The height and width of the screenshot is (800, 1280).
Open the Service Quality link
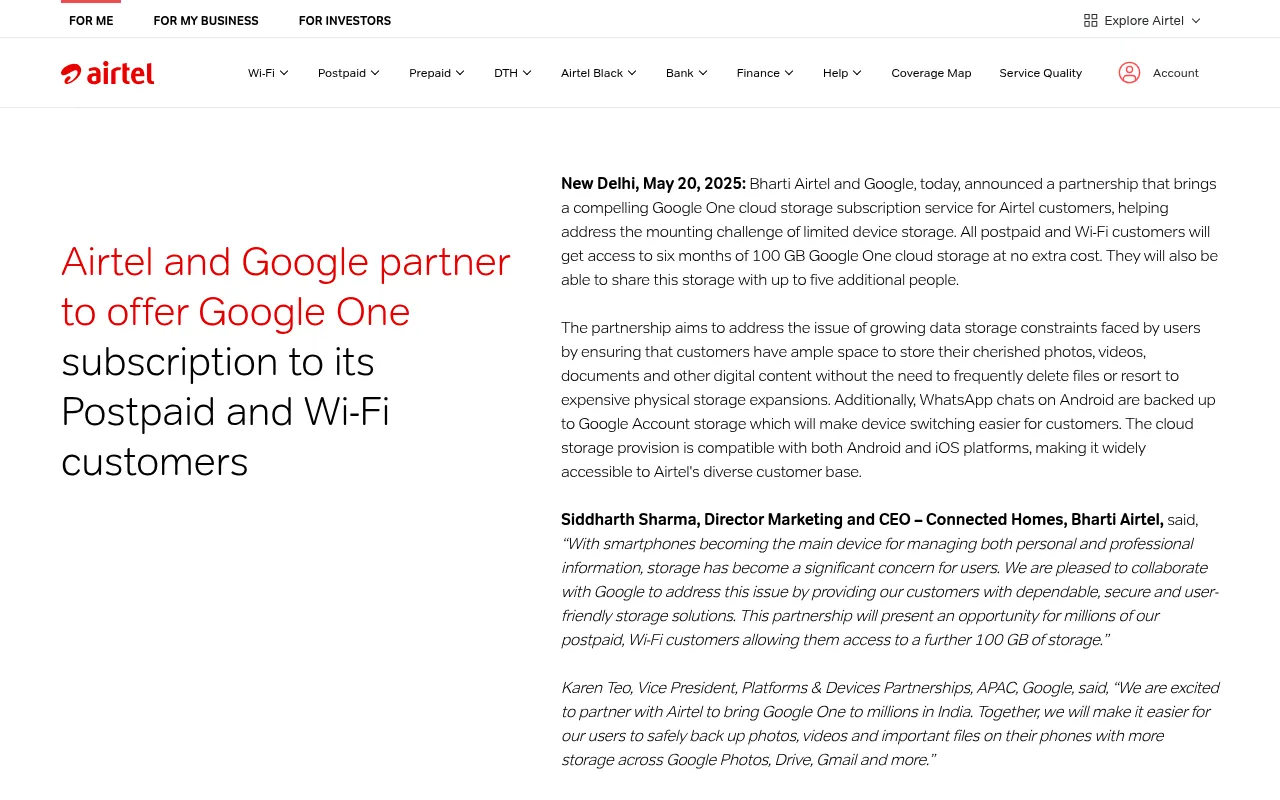(1040, 73)
